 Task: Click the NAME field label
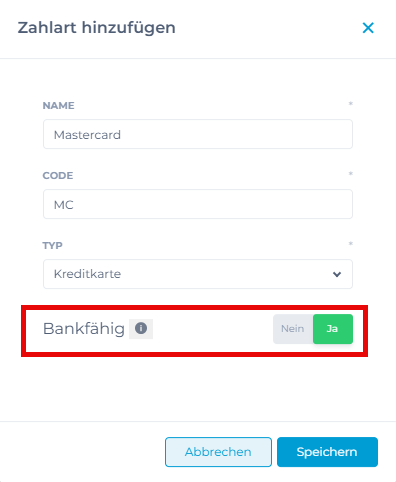click(58, 106)
